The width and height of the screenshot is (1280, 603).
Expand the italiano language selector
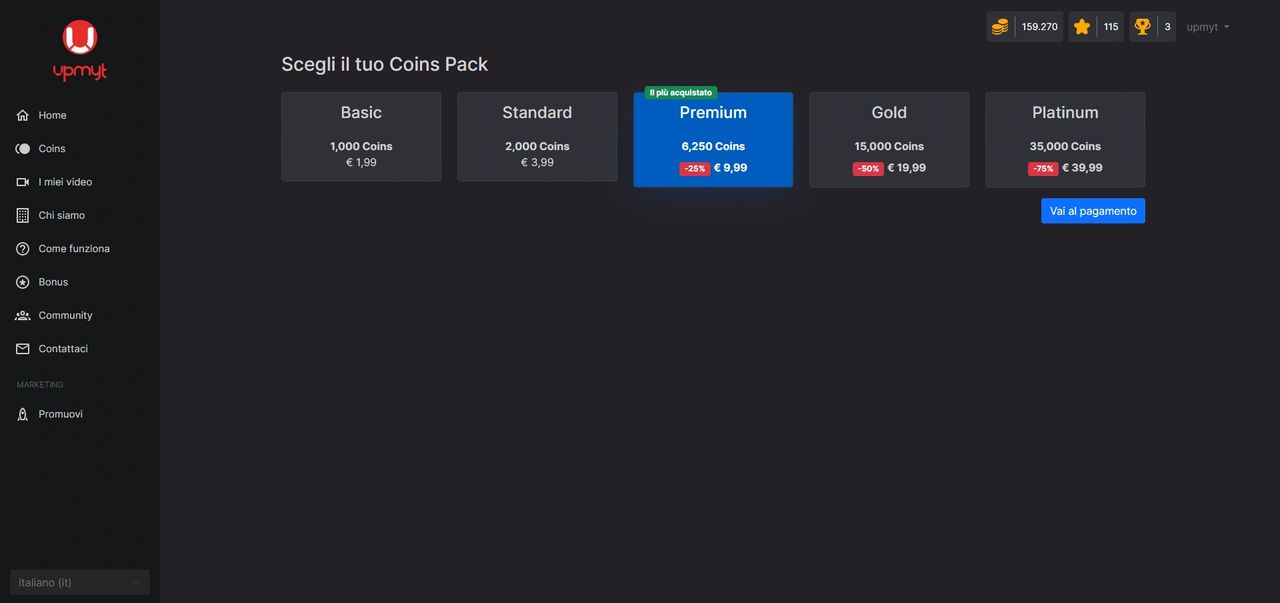pos(79,582)
